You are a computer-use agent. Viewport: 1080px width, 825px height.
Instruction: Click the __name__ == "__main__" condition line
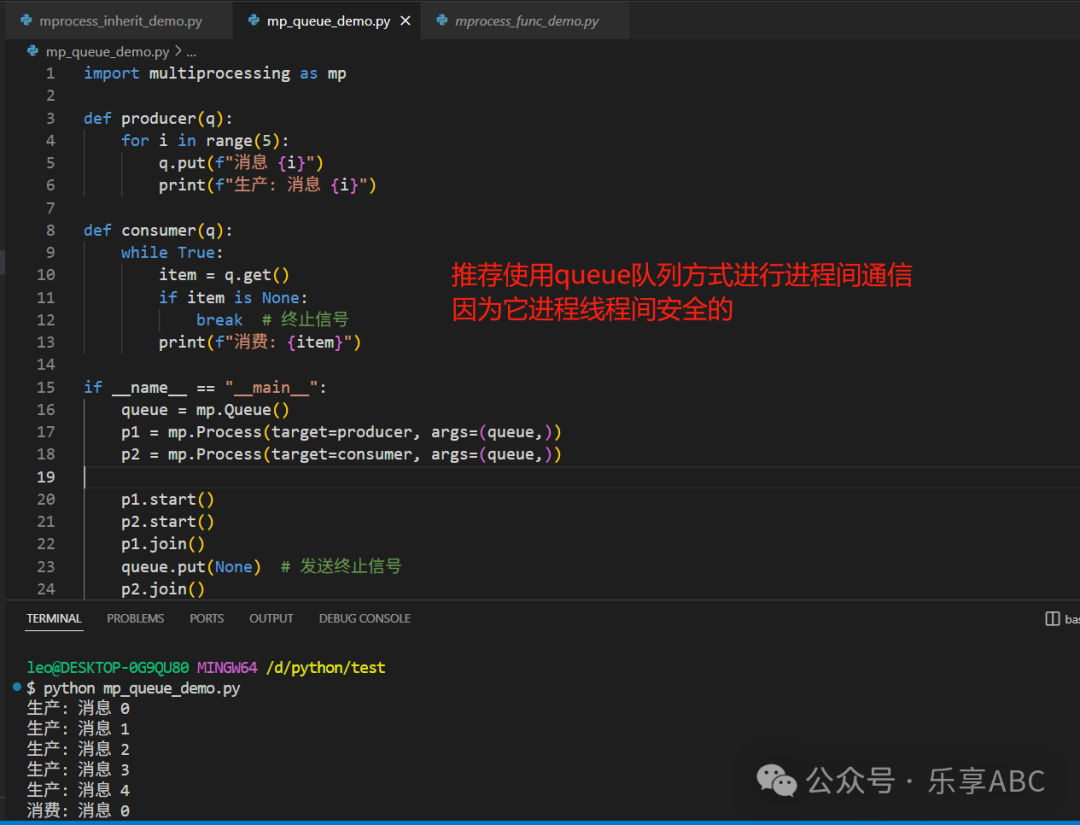[205, 388]
